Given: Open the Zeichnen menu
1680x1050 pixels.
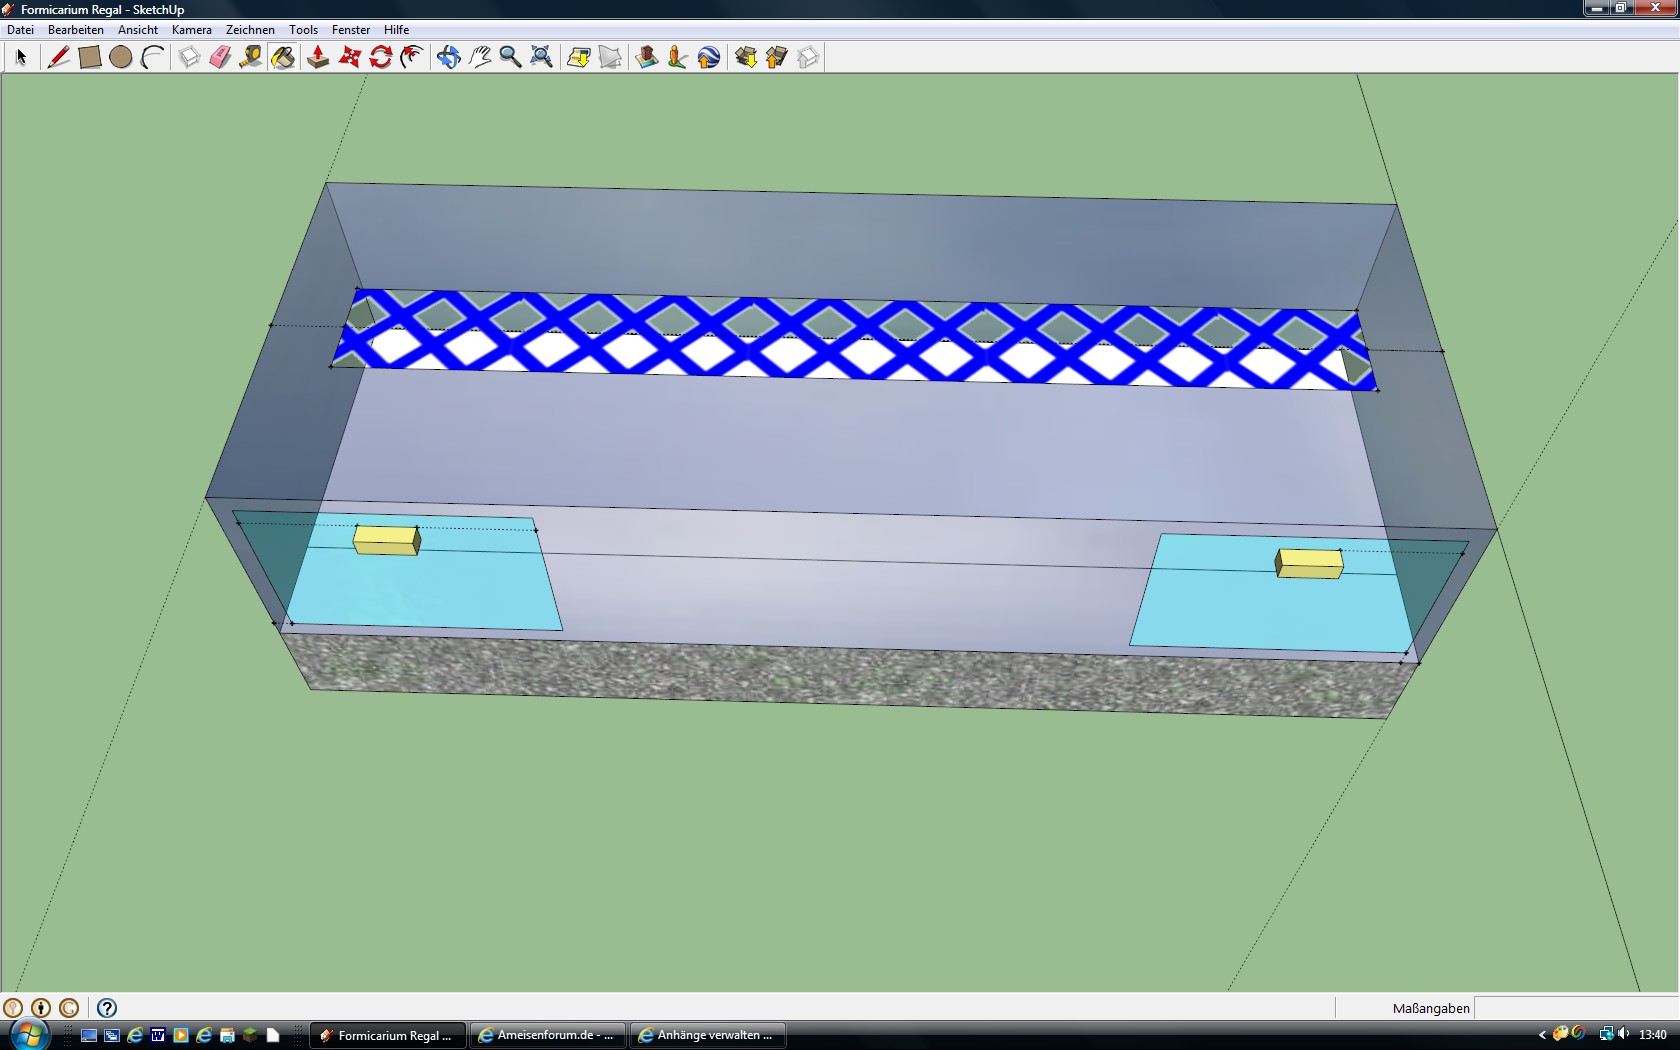Looking at the screenshot, I should (250, 30).
